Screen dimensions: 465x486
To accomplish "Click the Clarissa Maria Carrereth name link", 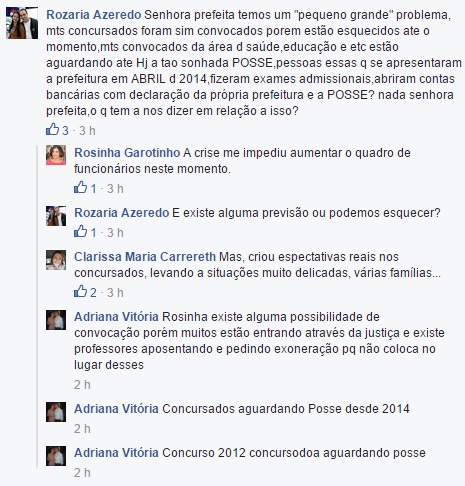I will (145, 257).
